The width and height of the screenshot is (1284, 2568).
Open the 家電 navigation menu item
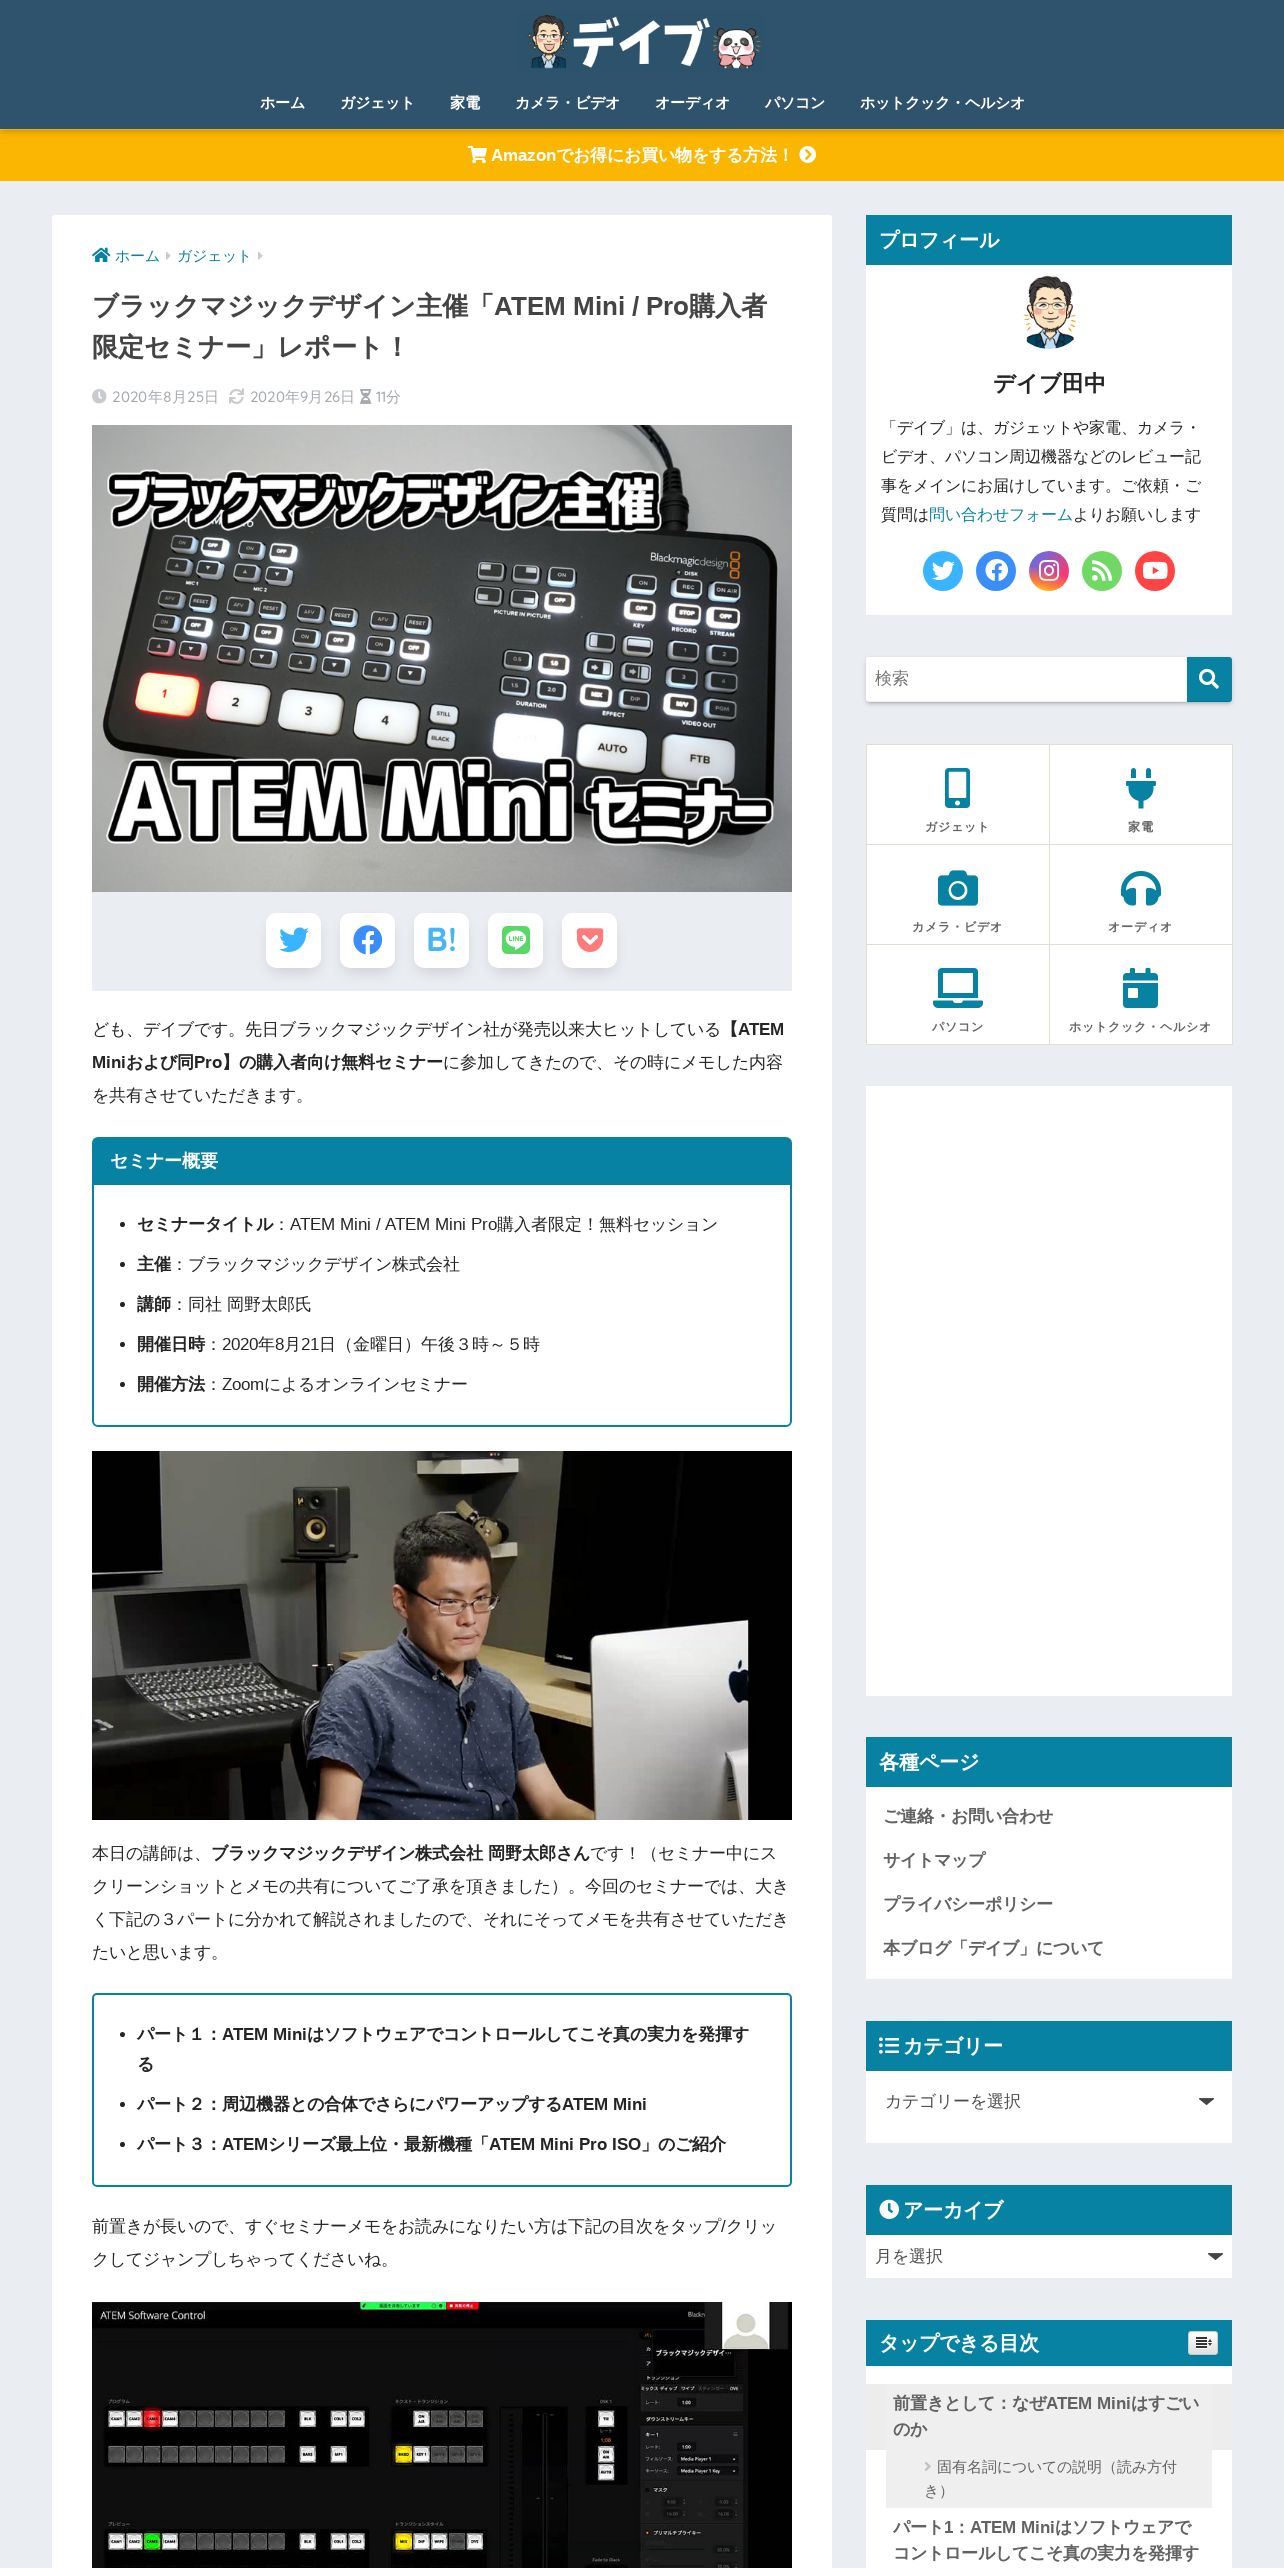[465, 103]
